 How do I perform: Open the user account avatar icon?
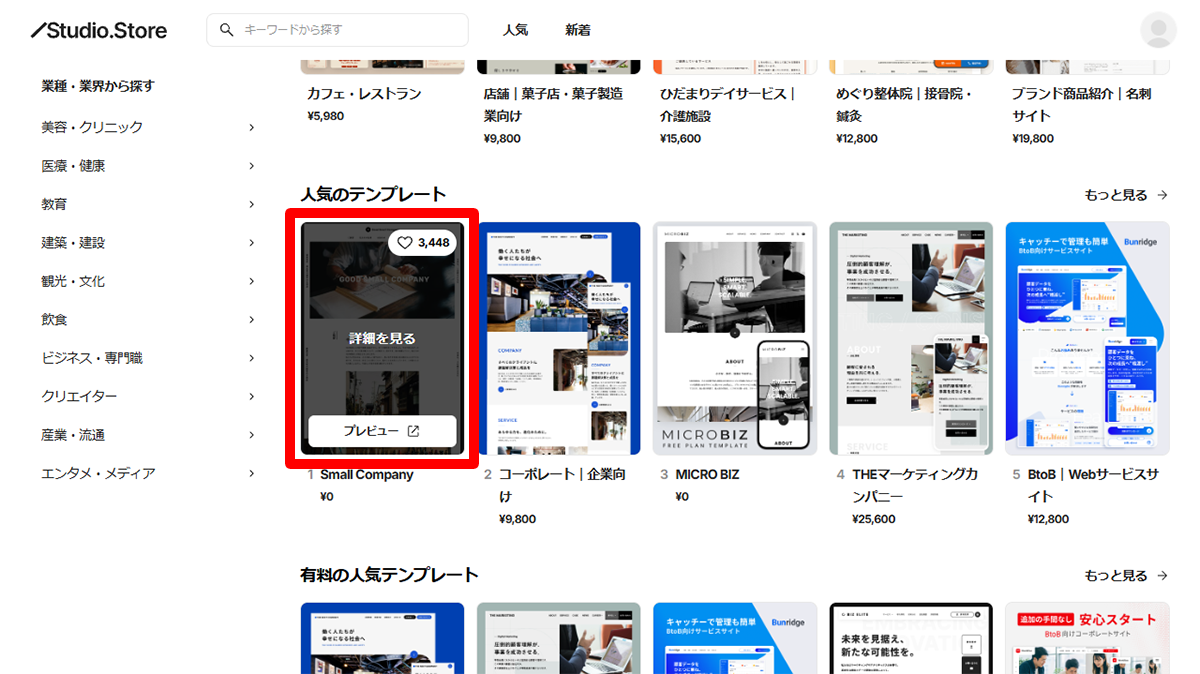(x=1157, y=30)
